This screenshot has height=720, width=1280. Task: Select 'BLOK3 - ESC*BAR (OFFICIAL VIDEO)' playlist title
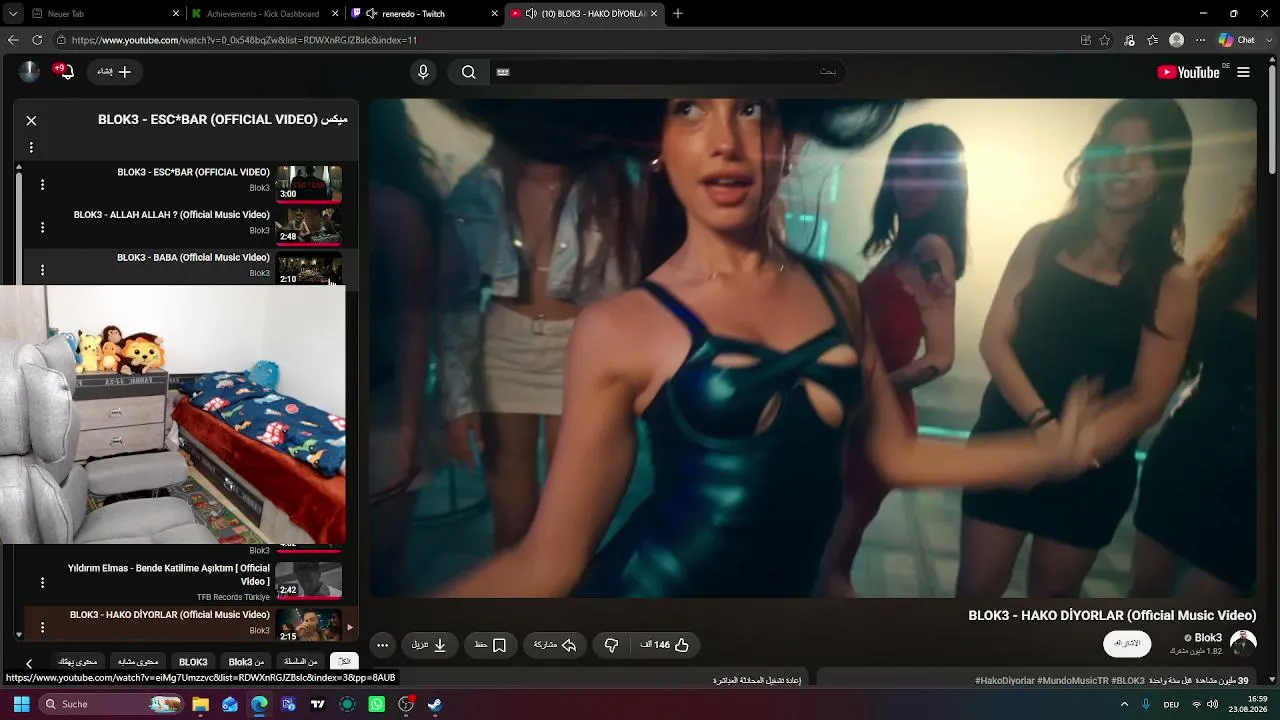coord(193,172)
